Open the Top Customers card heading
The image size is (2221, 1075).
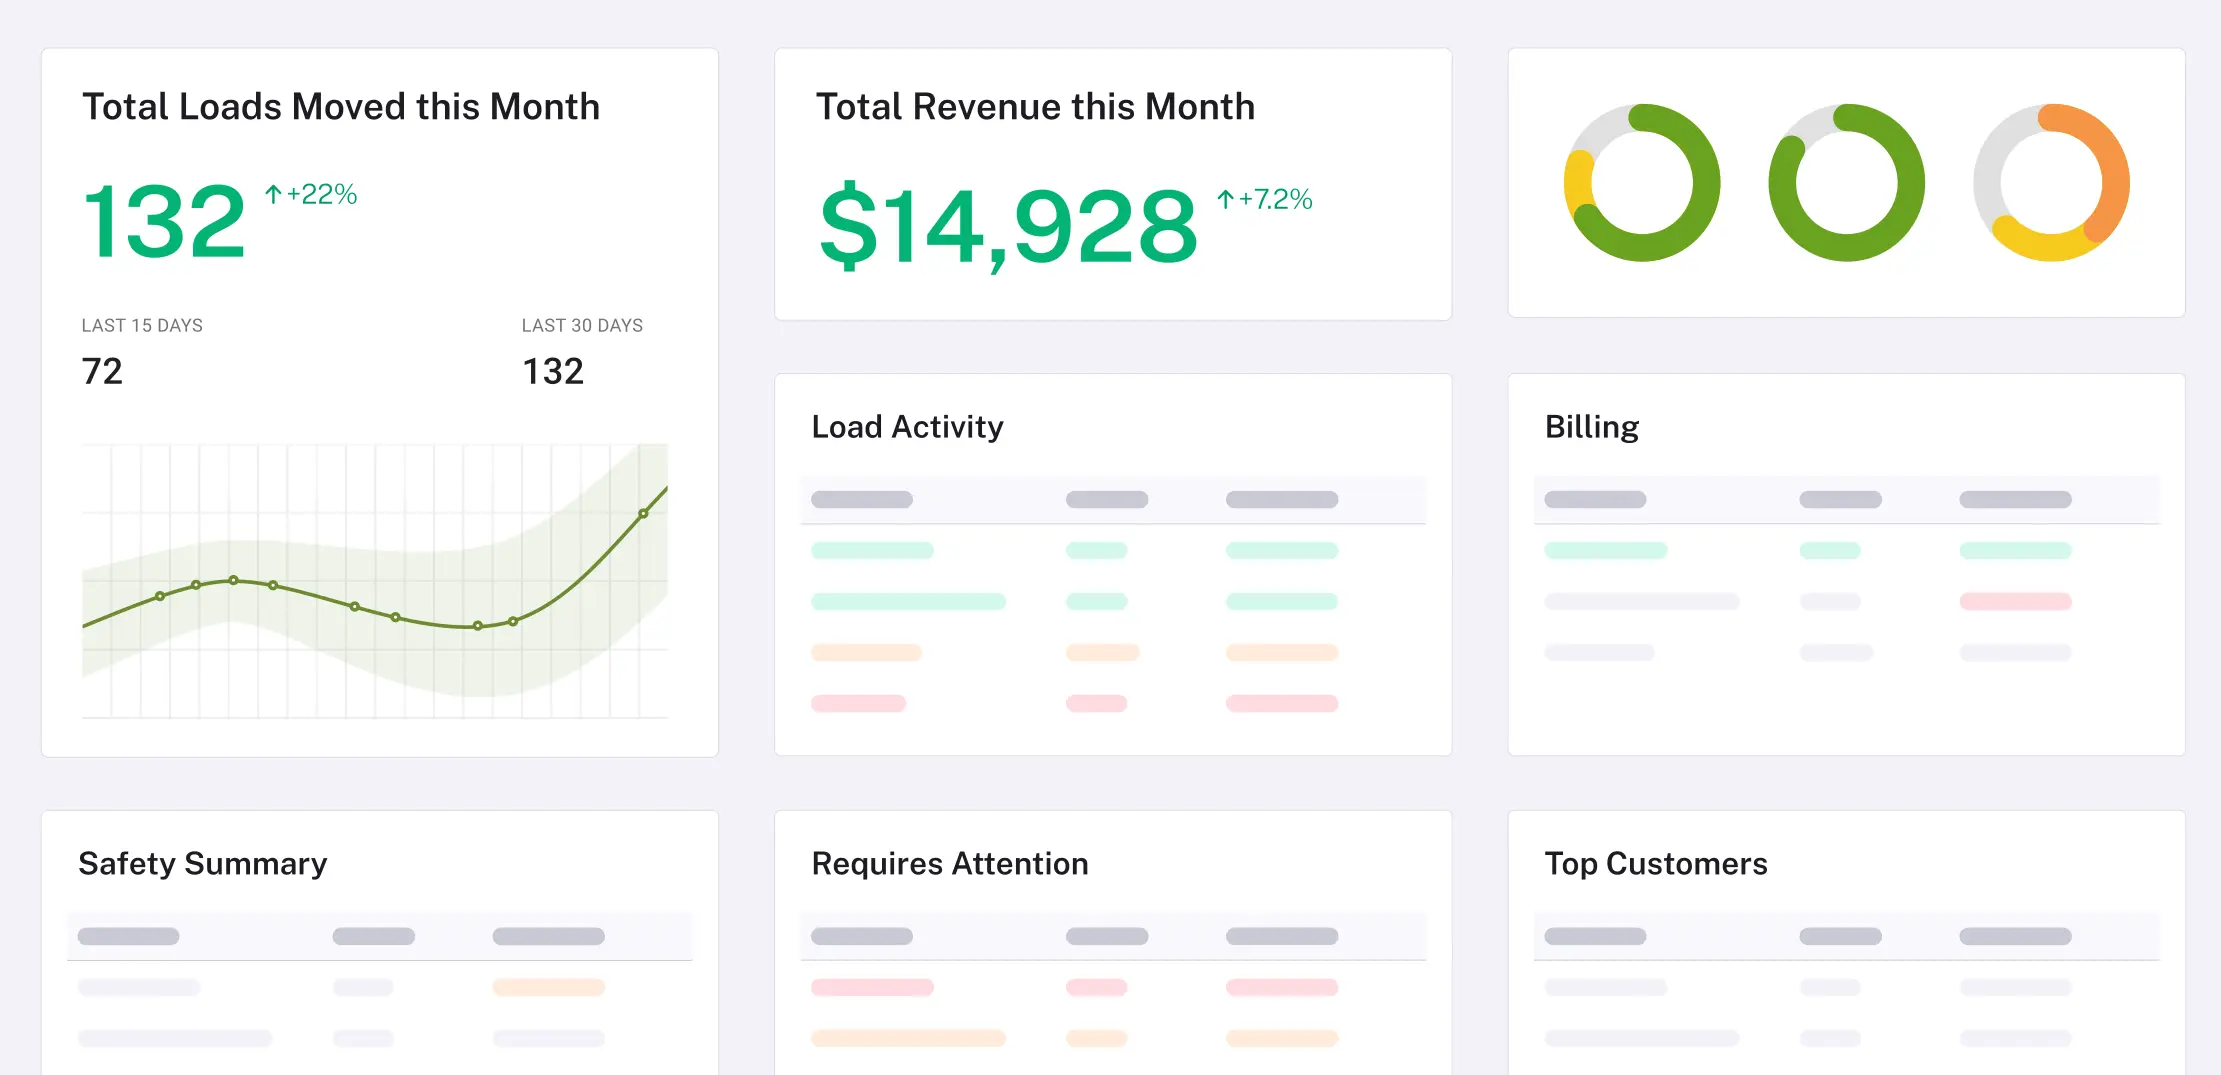pos(1656,863)
